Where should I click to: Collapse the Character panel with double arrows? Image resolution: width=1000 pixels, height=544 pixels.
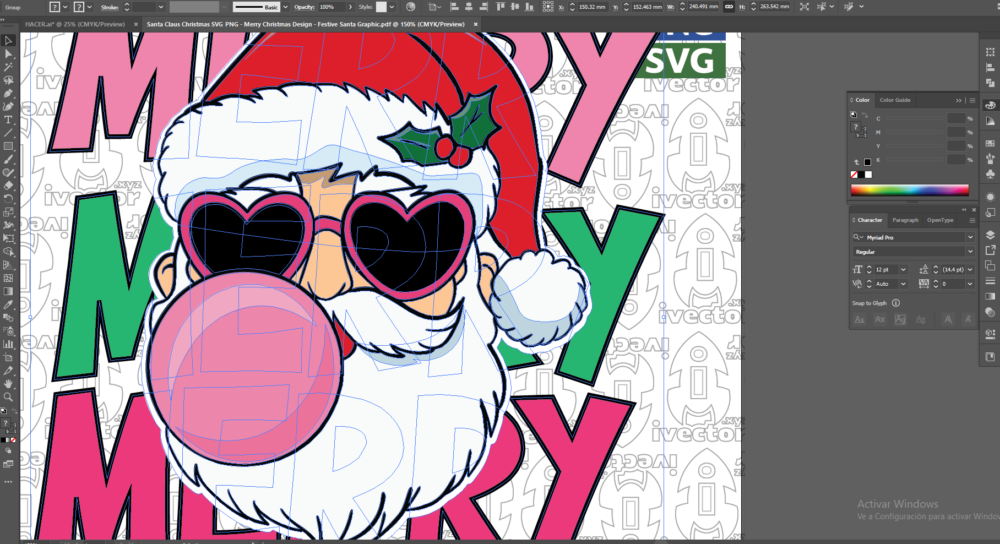pyautogui.click(x=964, y=209)
